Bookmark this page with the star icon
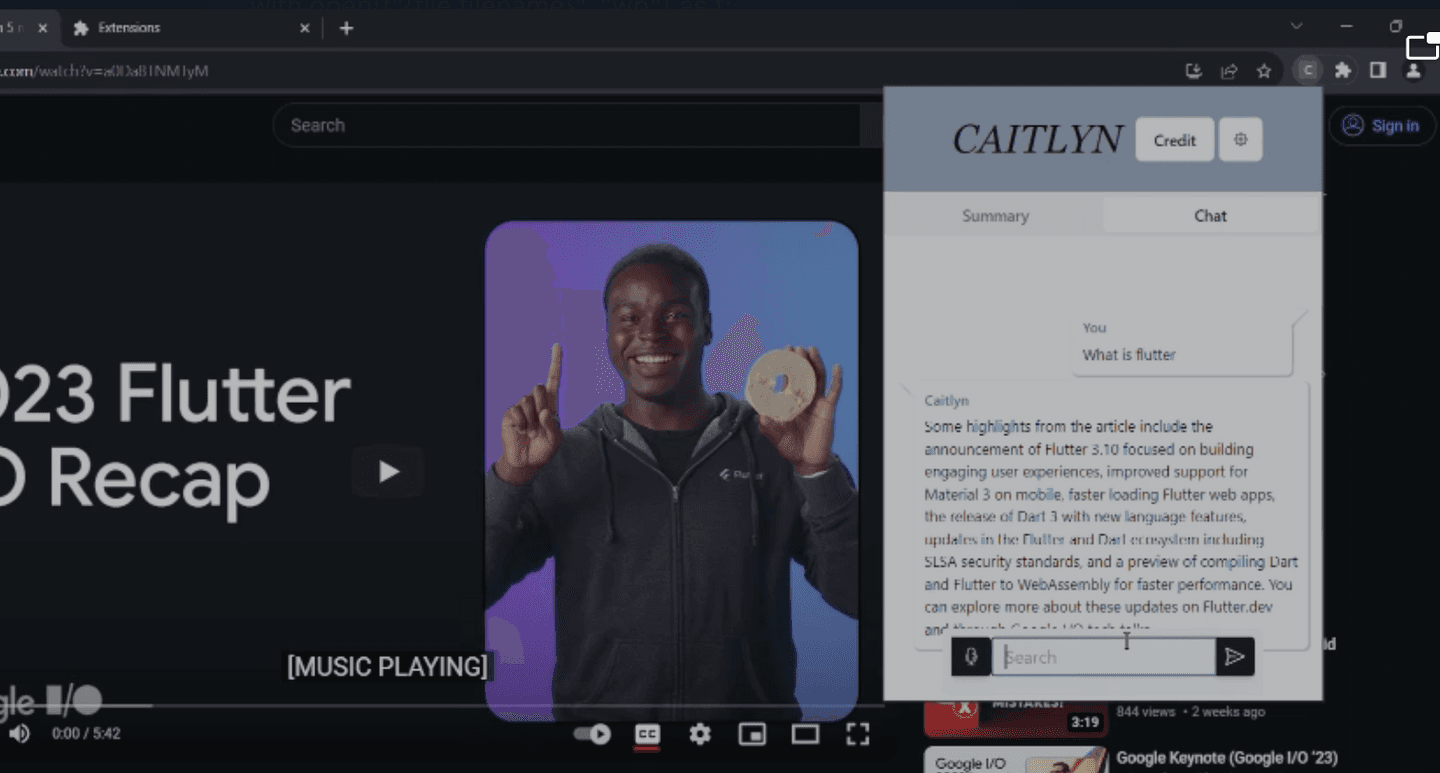 tap(1264, 71)
